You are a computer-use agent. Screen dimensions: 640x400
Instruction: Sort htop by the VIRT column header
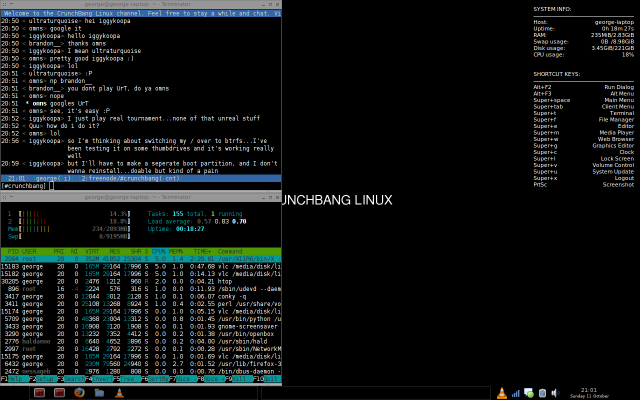pyautogui.click(x=92, y=251)
